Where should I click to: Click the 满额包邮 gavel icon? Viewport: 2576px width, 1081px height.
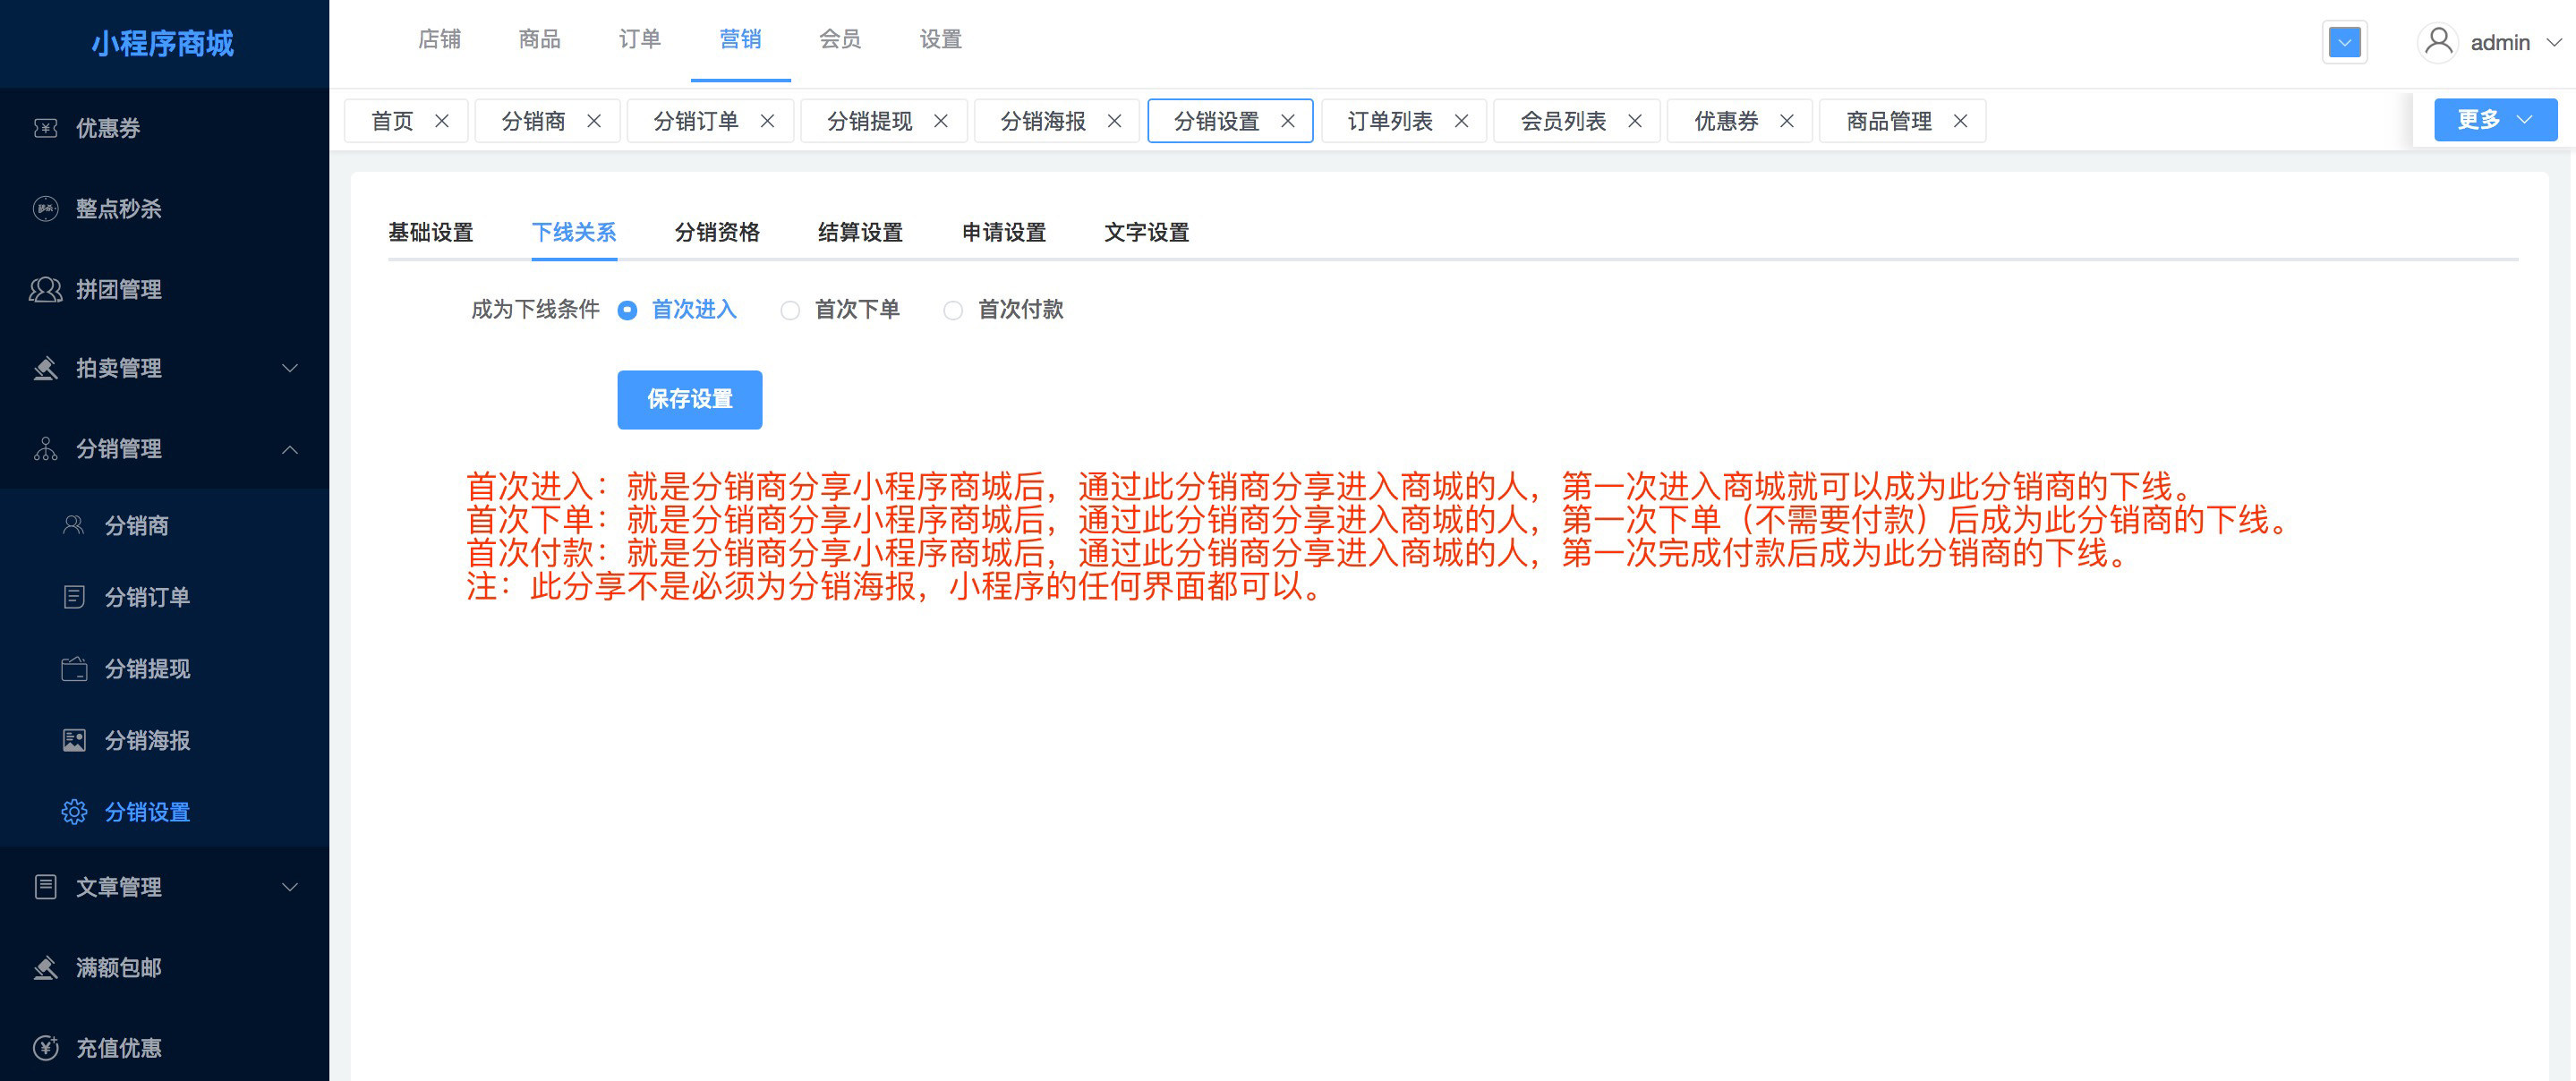pos(46,968)
